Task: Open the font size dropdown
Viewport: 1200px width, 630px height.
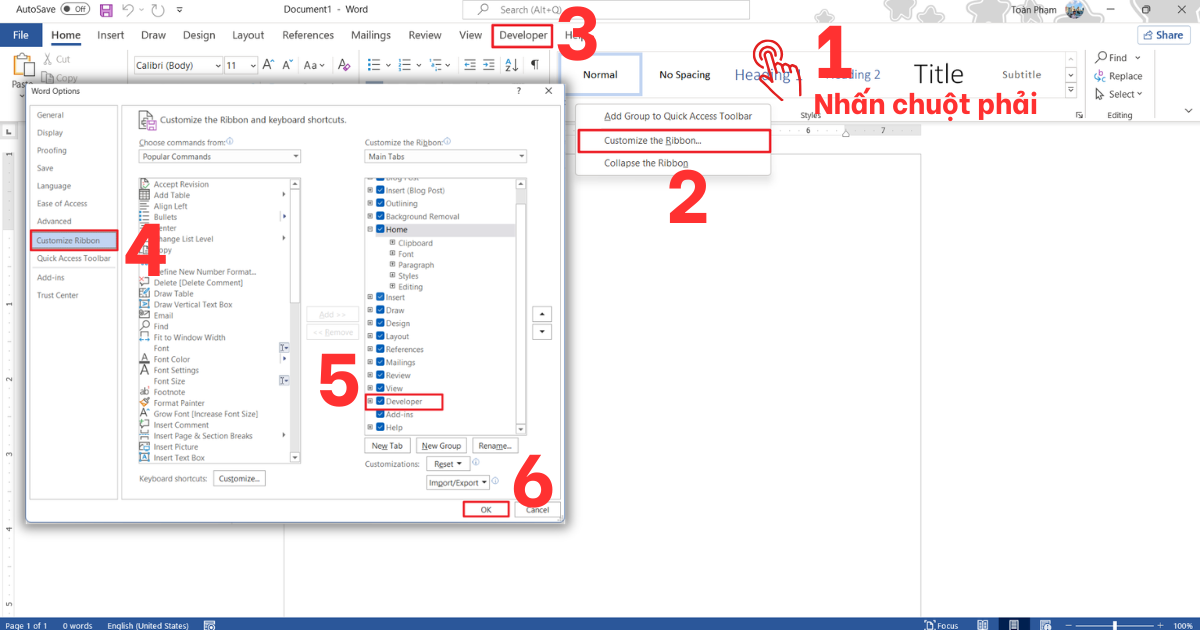Action: [251, 65]
